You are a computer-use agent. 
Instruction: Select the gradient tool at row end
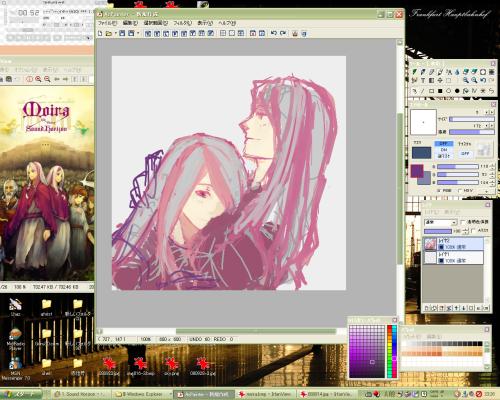492,72
